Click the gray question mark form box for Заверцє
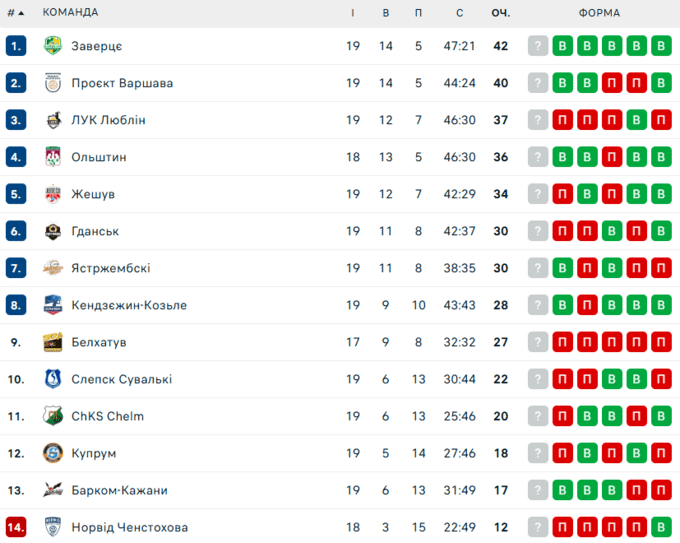Viewport: 680px width, 543px height. [539, 46]
